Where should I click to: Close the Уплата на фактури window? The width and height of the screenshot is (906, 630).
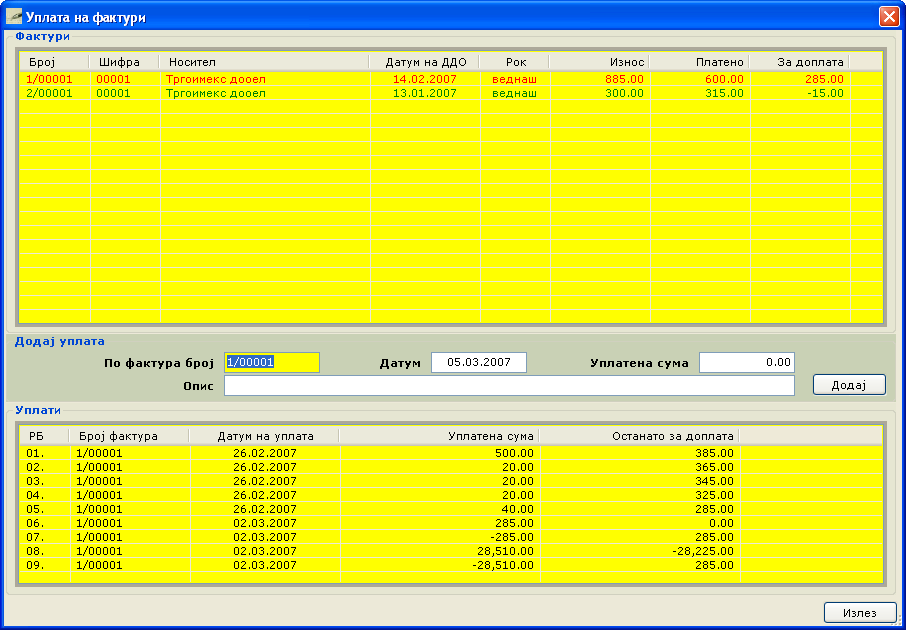coord(888,16)
